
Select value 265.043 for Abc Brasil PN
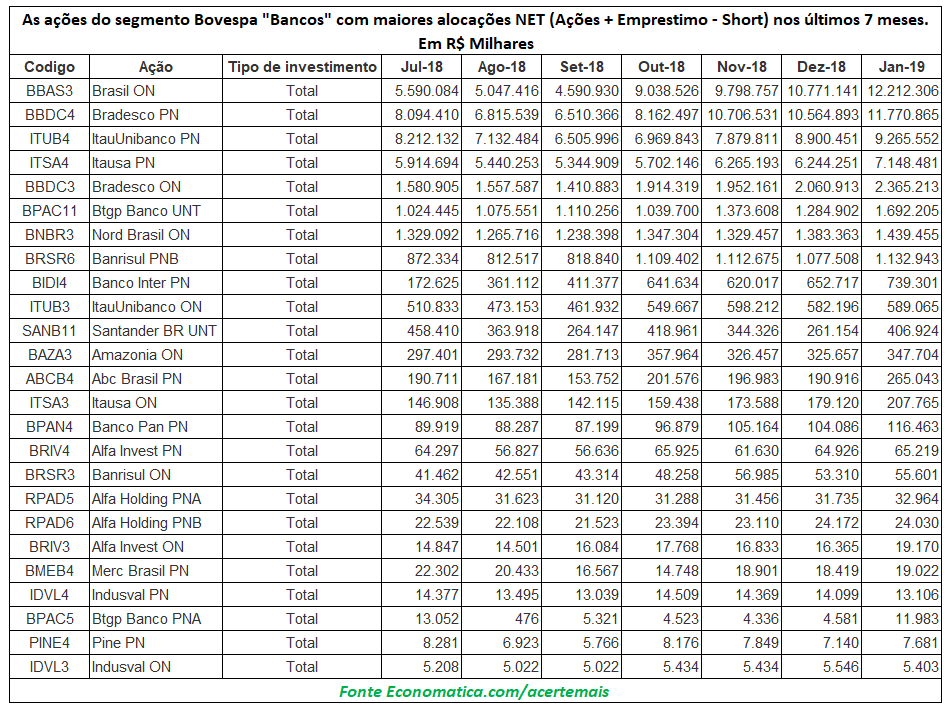tap(901, 379)
